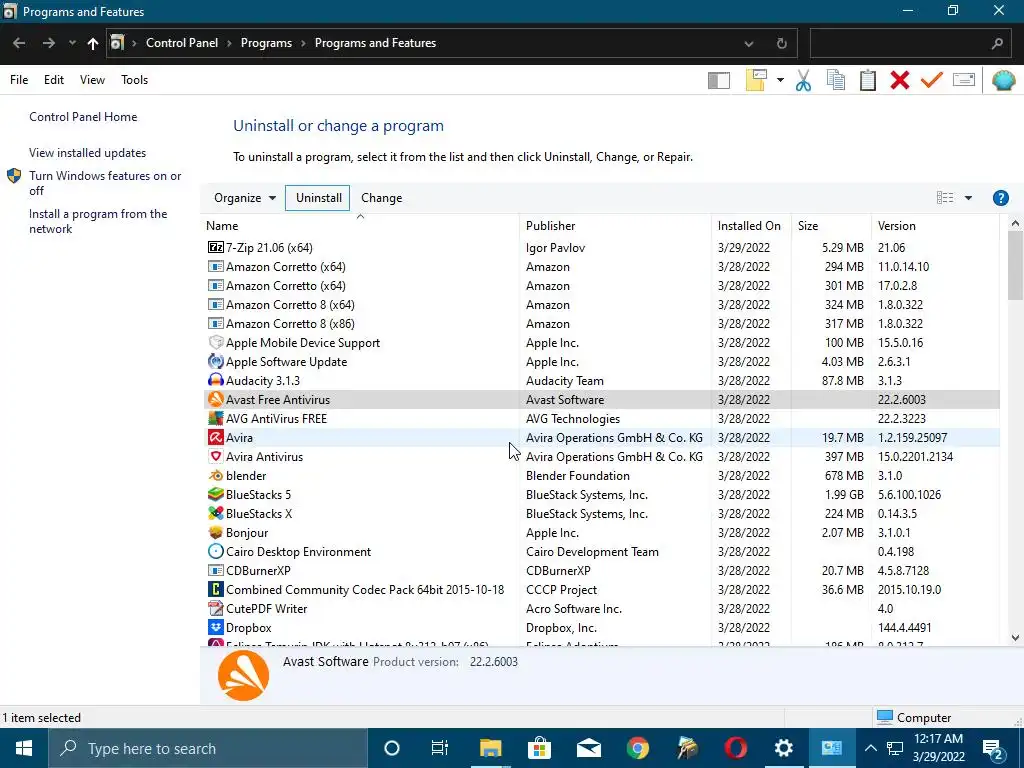Image resolution: width=1024 pixels, height=768 pixels.
Task: Open Cortana circle icon on taskbar
Action: click(392, 748)
